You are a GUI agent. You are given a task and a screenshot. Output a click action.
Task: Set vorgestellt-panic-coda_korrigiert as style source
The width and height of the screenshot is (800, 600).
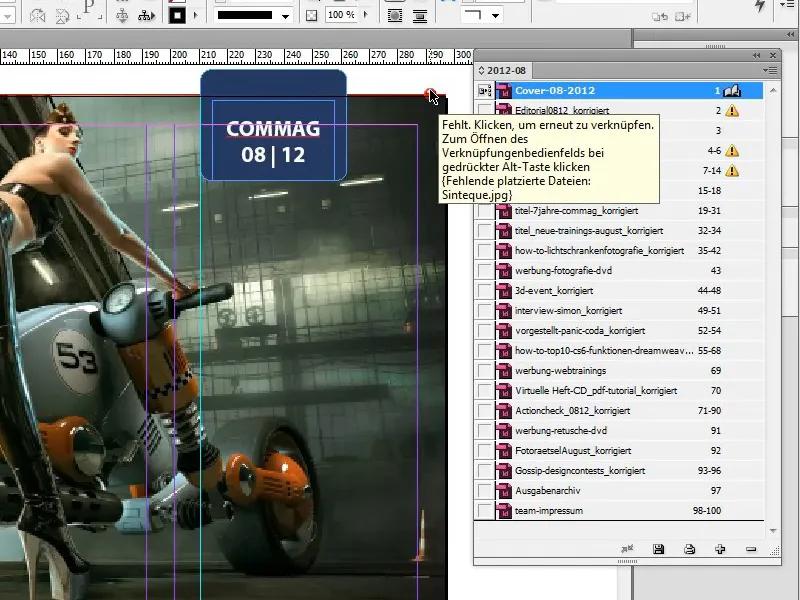(x=484, y=331)
